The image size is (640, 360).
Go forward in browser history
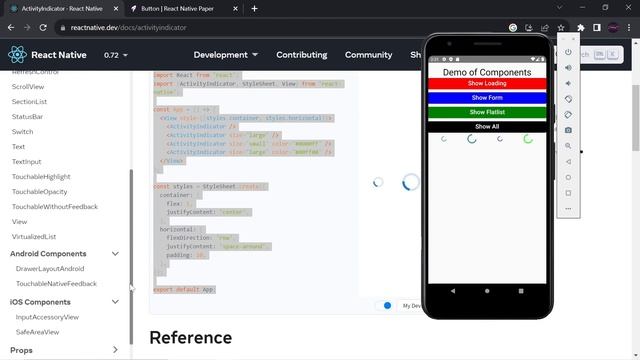pyautogui.click(x=27, y=27)
